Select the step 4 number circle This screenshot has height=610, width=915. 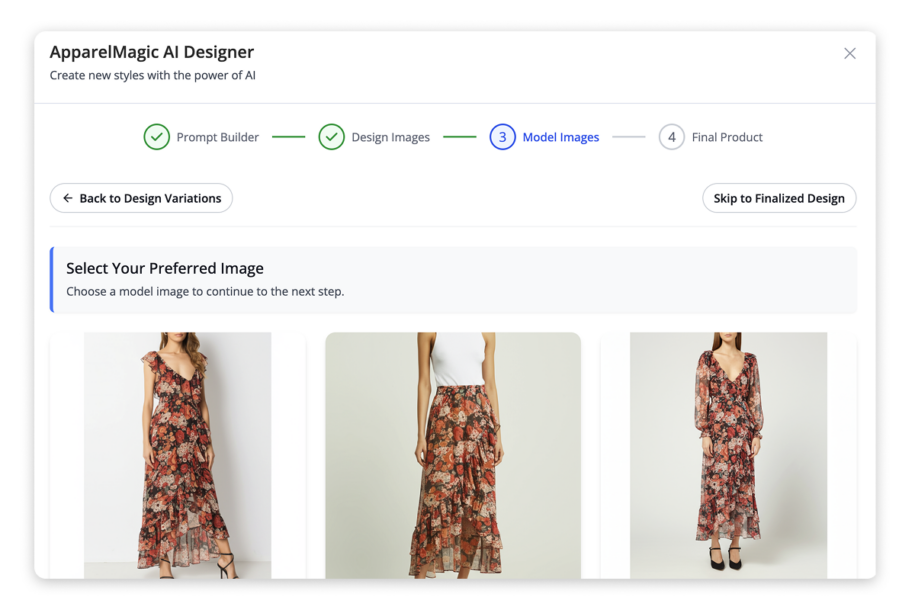tap(671, 137)
